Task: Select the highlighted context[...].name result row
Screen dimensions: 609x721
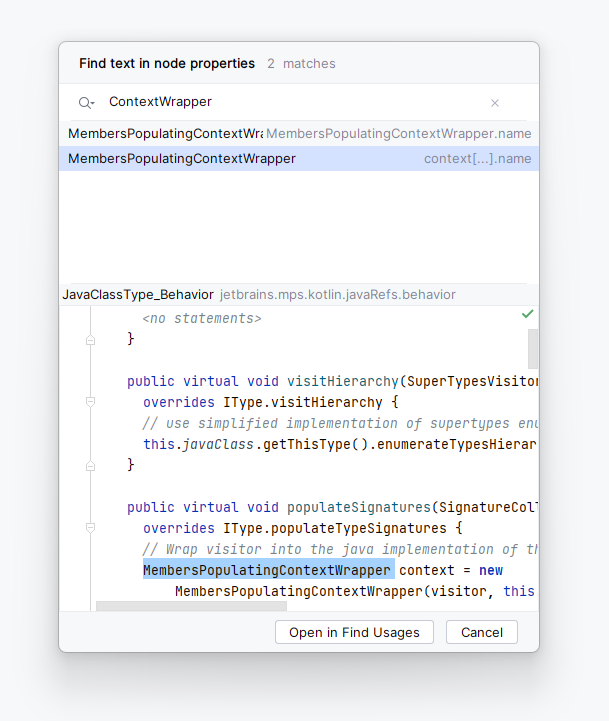Action: tap(299, 159)
